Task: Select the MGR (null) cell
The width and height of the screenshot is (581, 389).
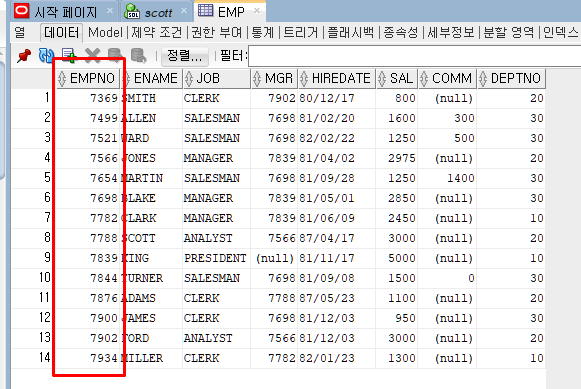Action: pyautogui.click(x=274, y=258)
